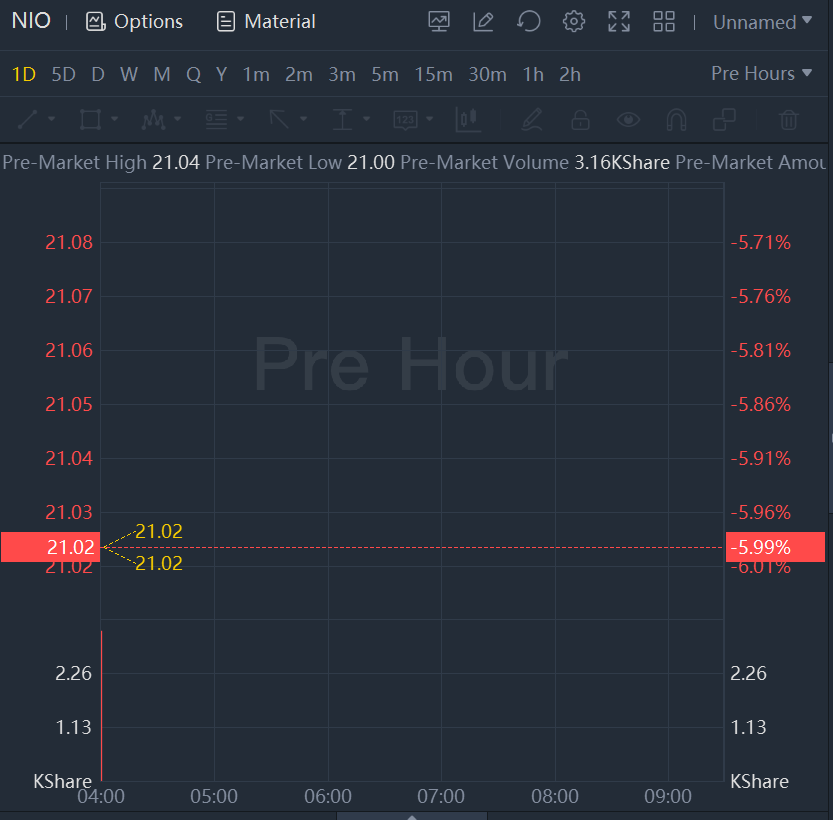The width and height of the screenshot is (833, 820).
Task: Open the chart settings gear
Action: coord(573,21)
